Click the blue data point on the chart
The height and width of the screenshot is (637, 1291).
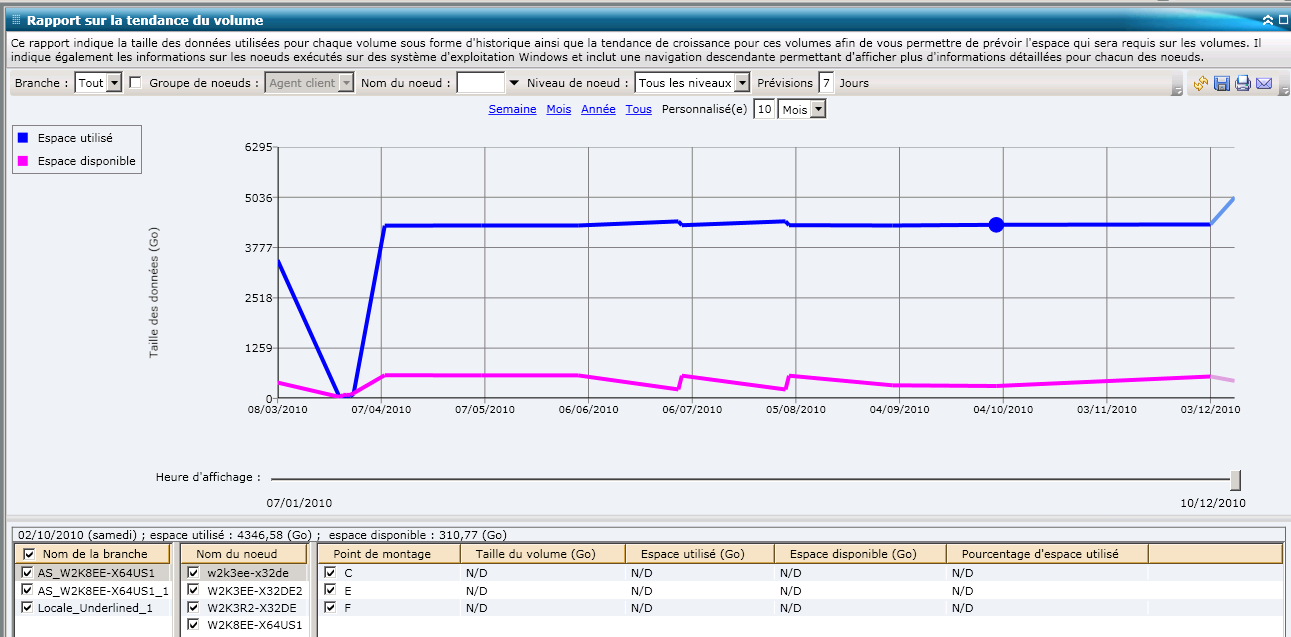click(x=996, y=225)
